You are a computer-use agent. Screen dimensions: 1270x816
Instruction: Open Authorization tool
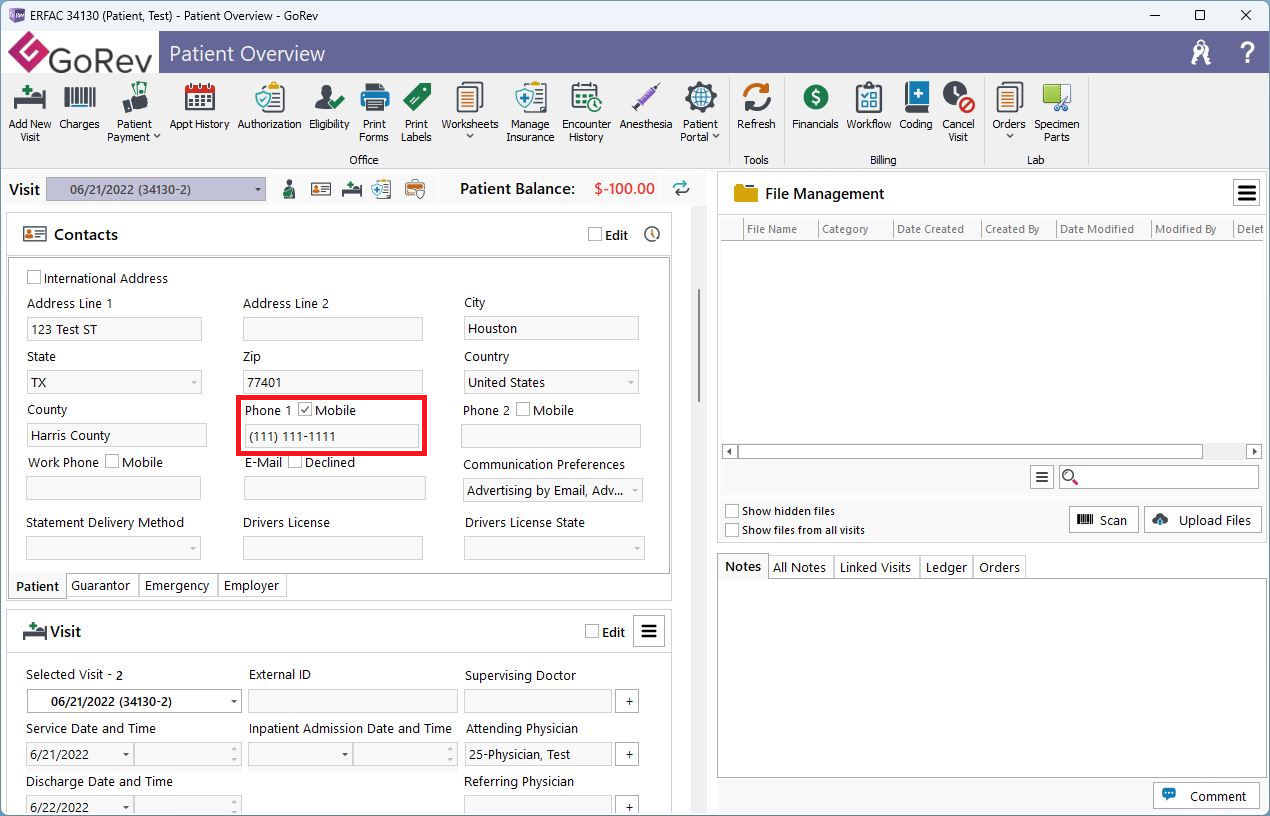tap(269, 107)
